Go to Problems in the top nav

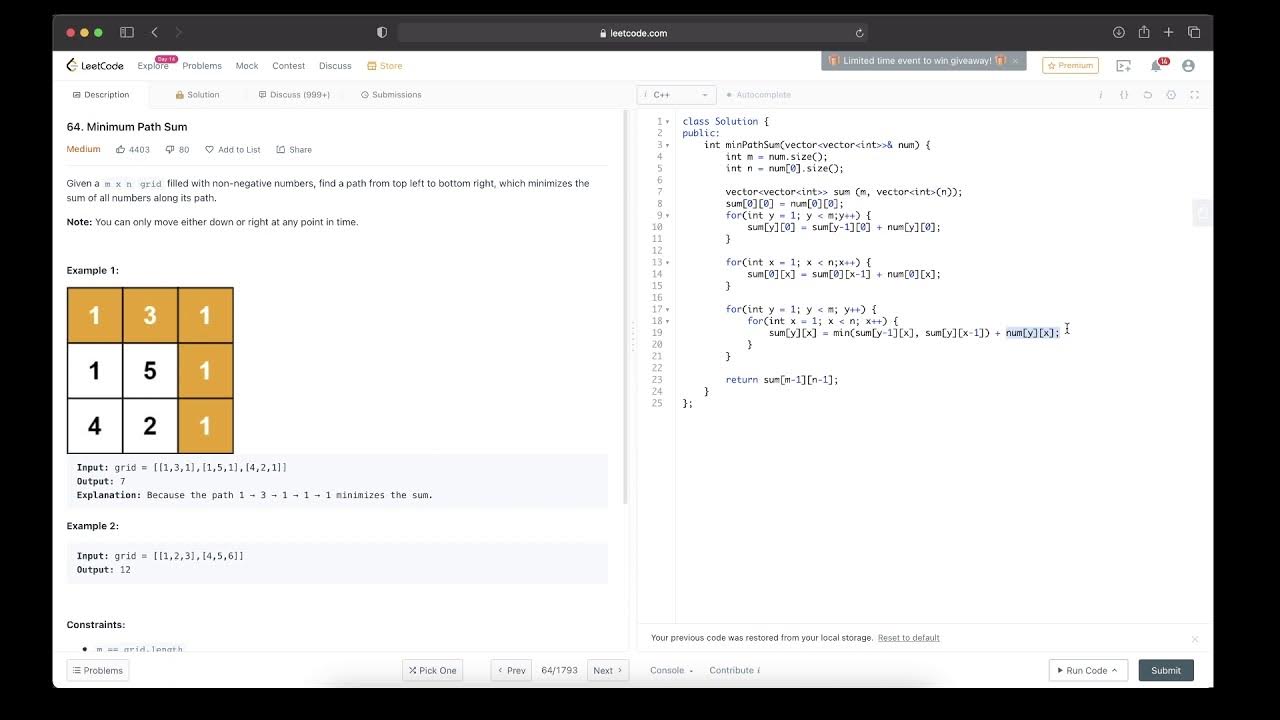pos(202,66)
